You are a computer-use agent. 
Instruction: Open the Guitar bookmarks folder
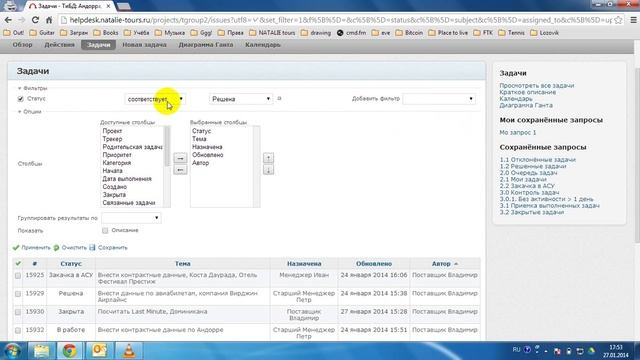[42, 33]
